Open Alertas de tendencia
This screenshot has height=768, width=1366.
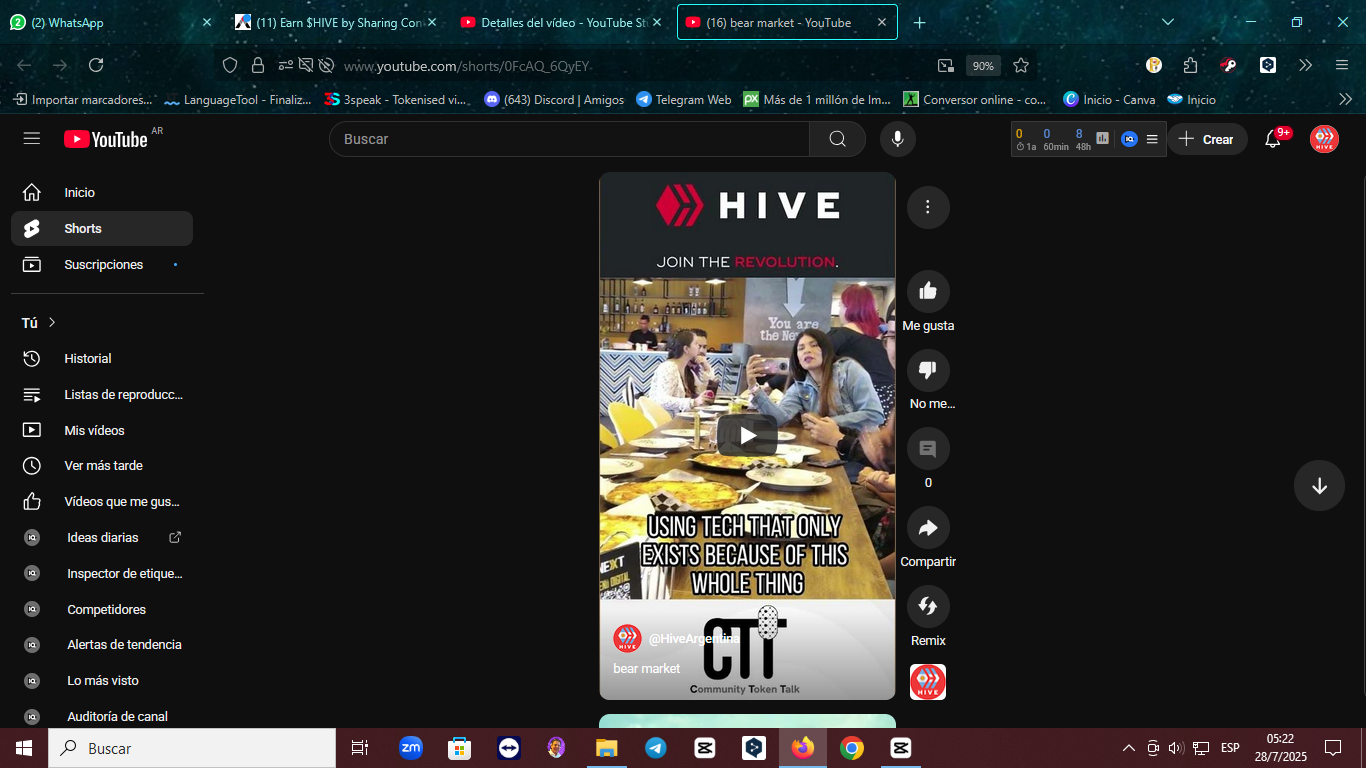click(x=102, y=644)
